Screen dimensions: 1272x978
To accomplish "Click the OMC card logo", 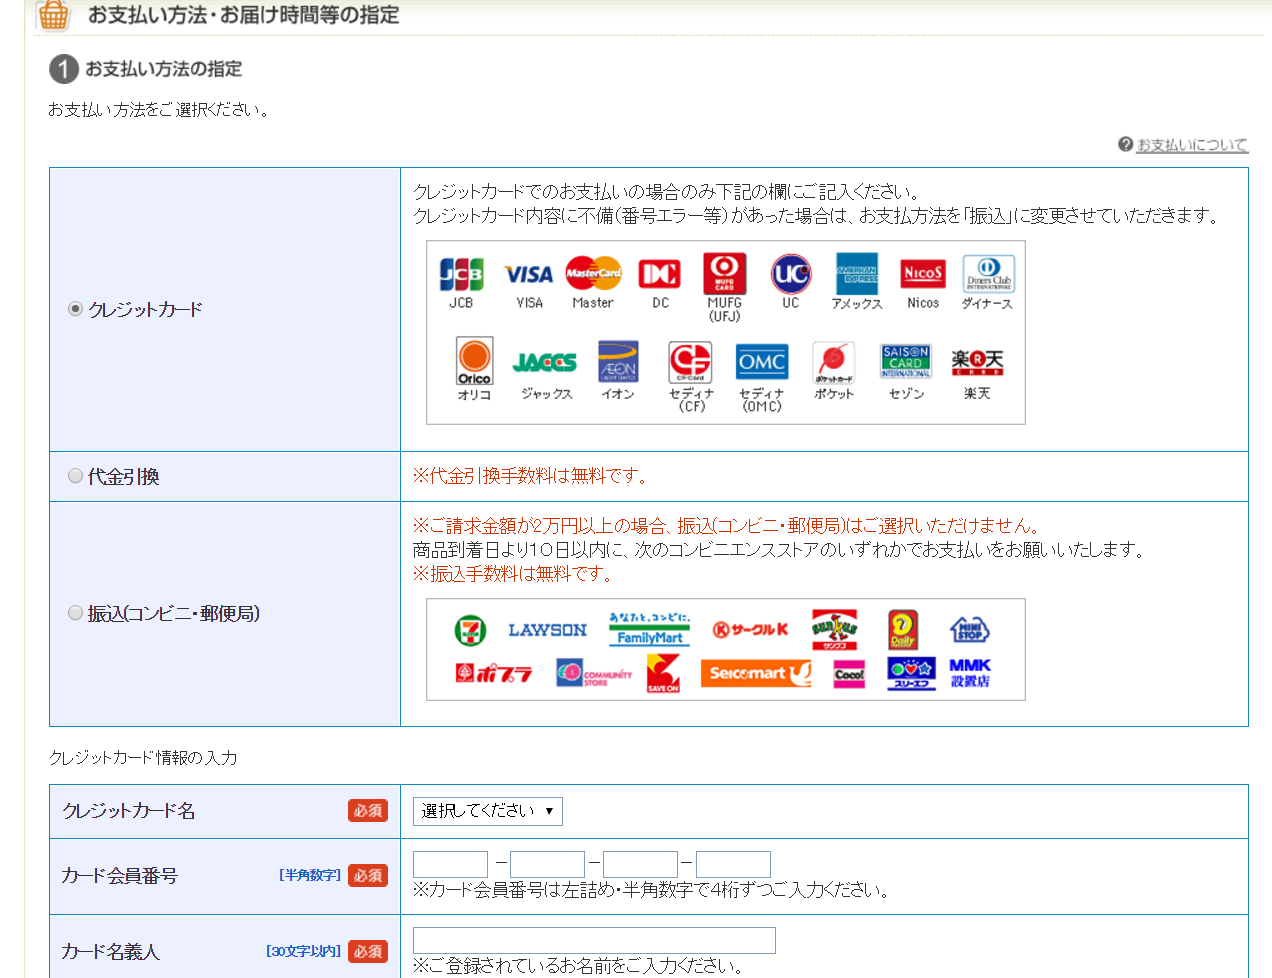I will [762, 362].
